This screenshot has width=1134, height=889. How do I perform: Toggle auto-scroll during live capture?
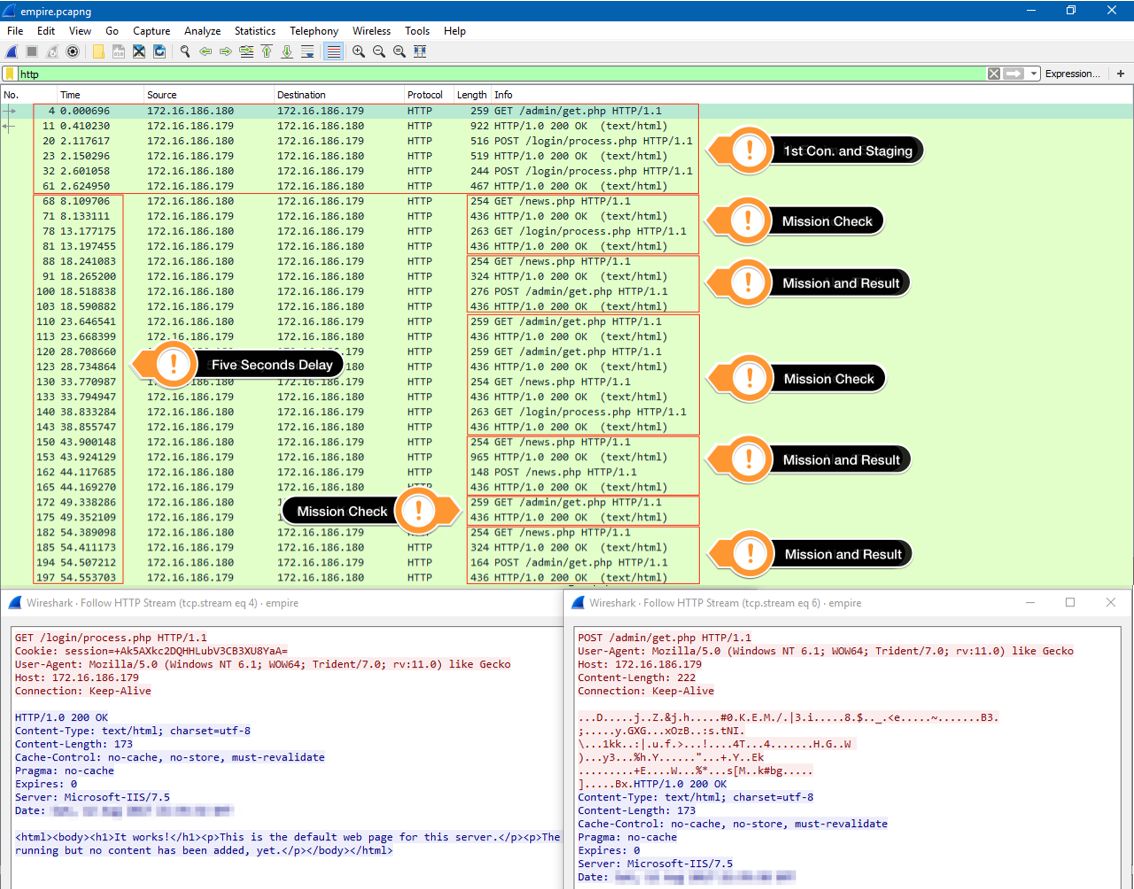click(307, 52)
